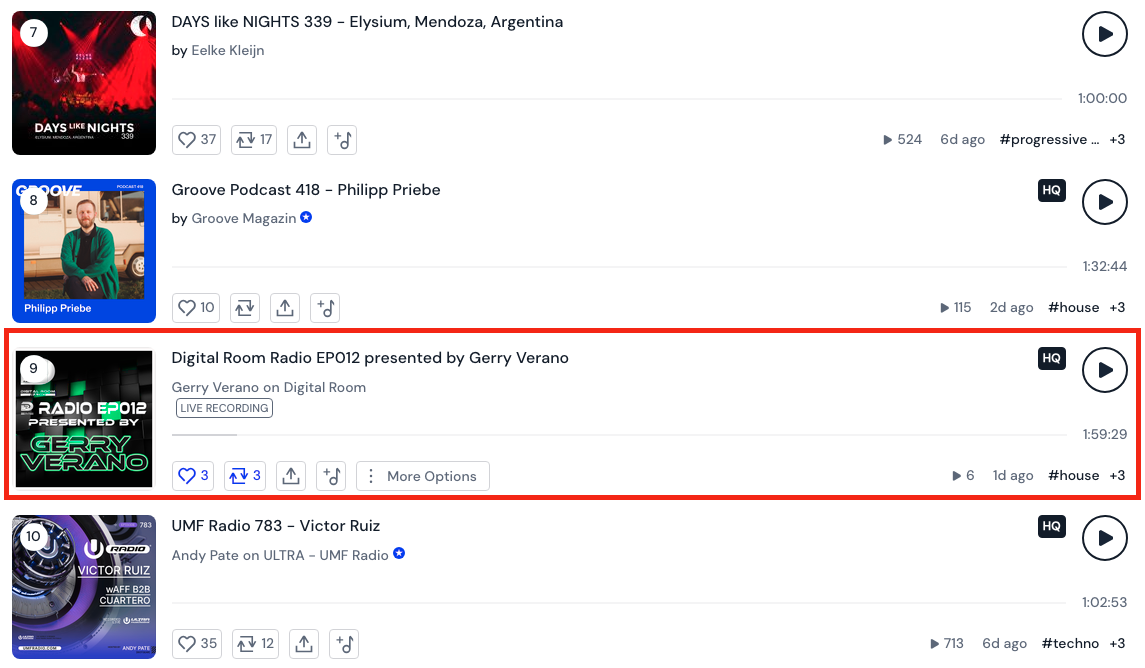This screenshot has width=1145, height=668.
Task: Open the UMF Radio Victor Ruiz thumbnail
Action: (x=84, y=586)
